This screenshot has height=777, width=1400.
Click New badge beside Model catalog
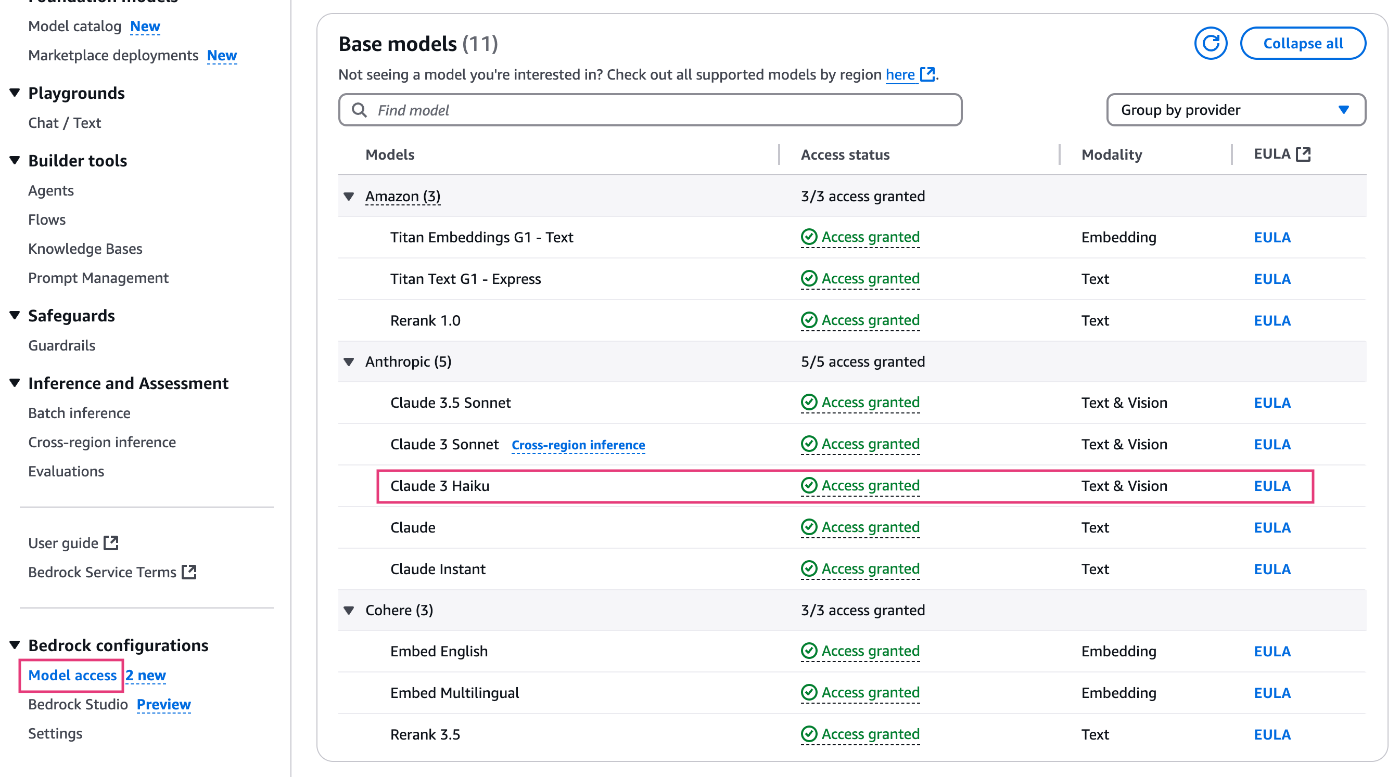[145, 26]
